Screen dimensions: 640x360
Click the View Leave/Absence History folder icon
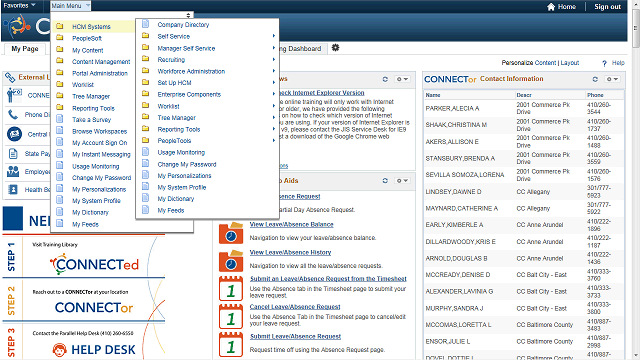pyautogui.click(x=231, y=261)
